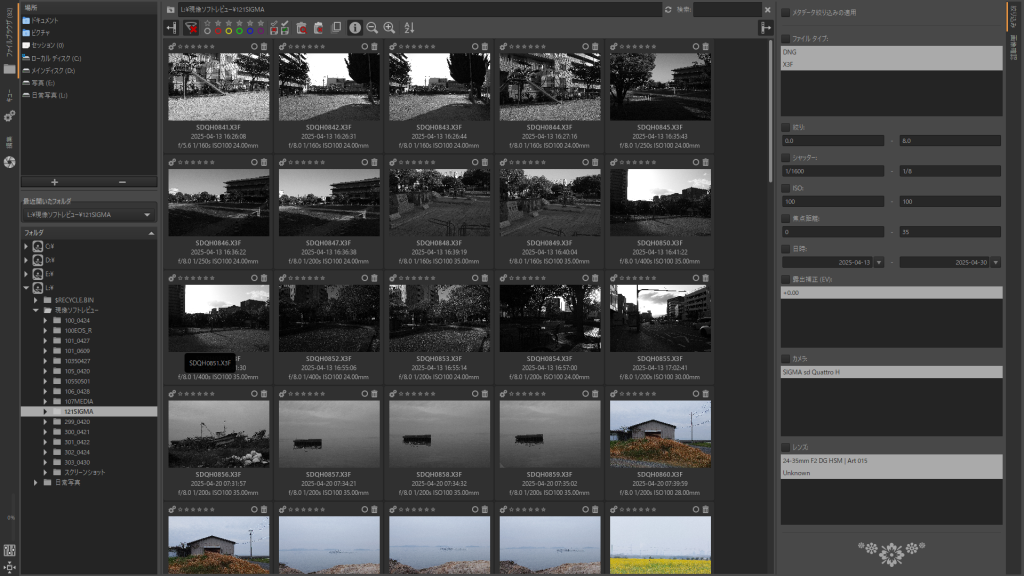This screenshot has width=1024, height=576.
Task: Zoom in the thumbnails
Action: [389, 27]
